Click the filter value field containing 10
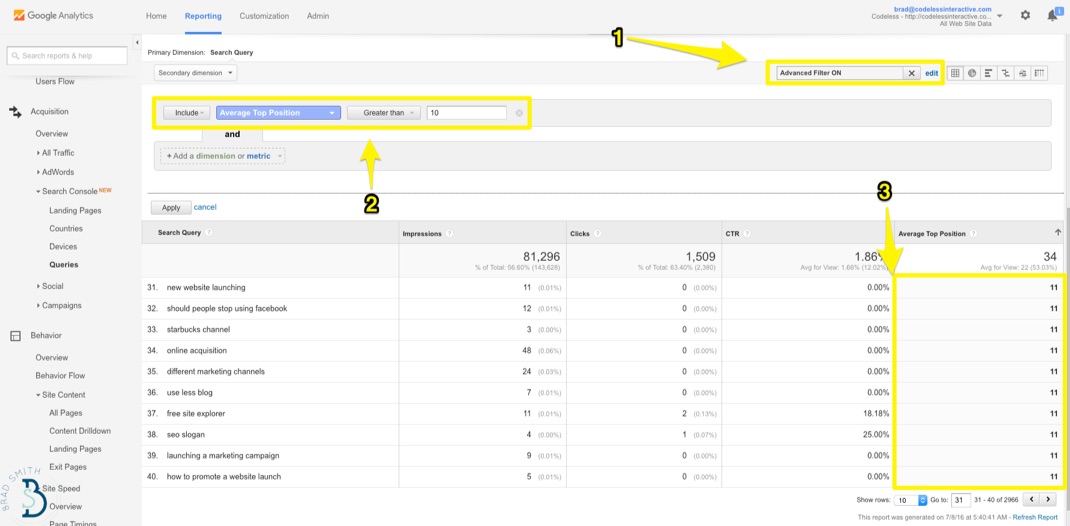Screen dimensions: 1070x526 coord(467,113)
